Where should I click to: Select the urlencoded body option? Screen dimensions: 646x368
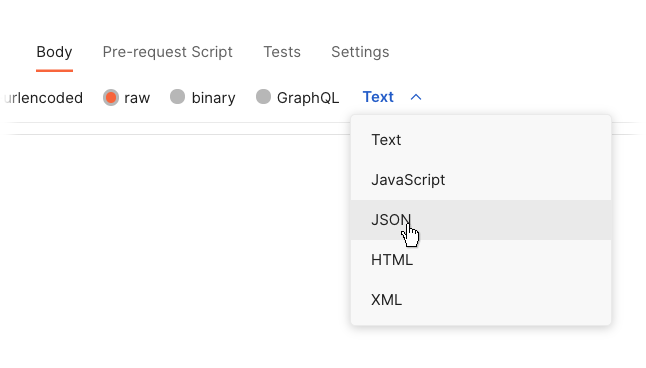43,98
